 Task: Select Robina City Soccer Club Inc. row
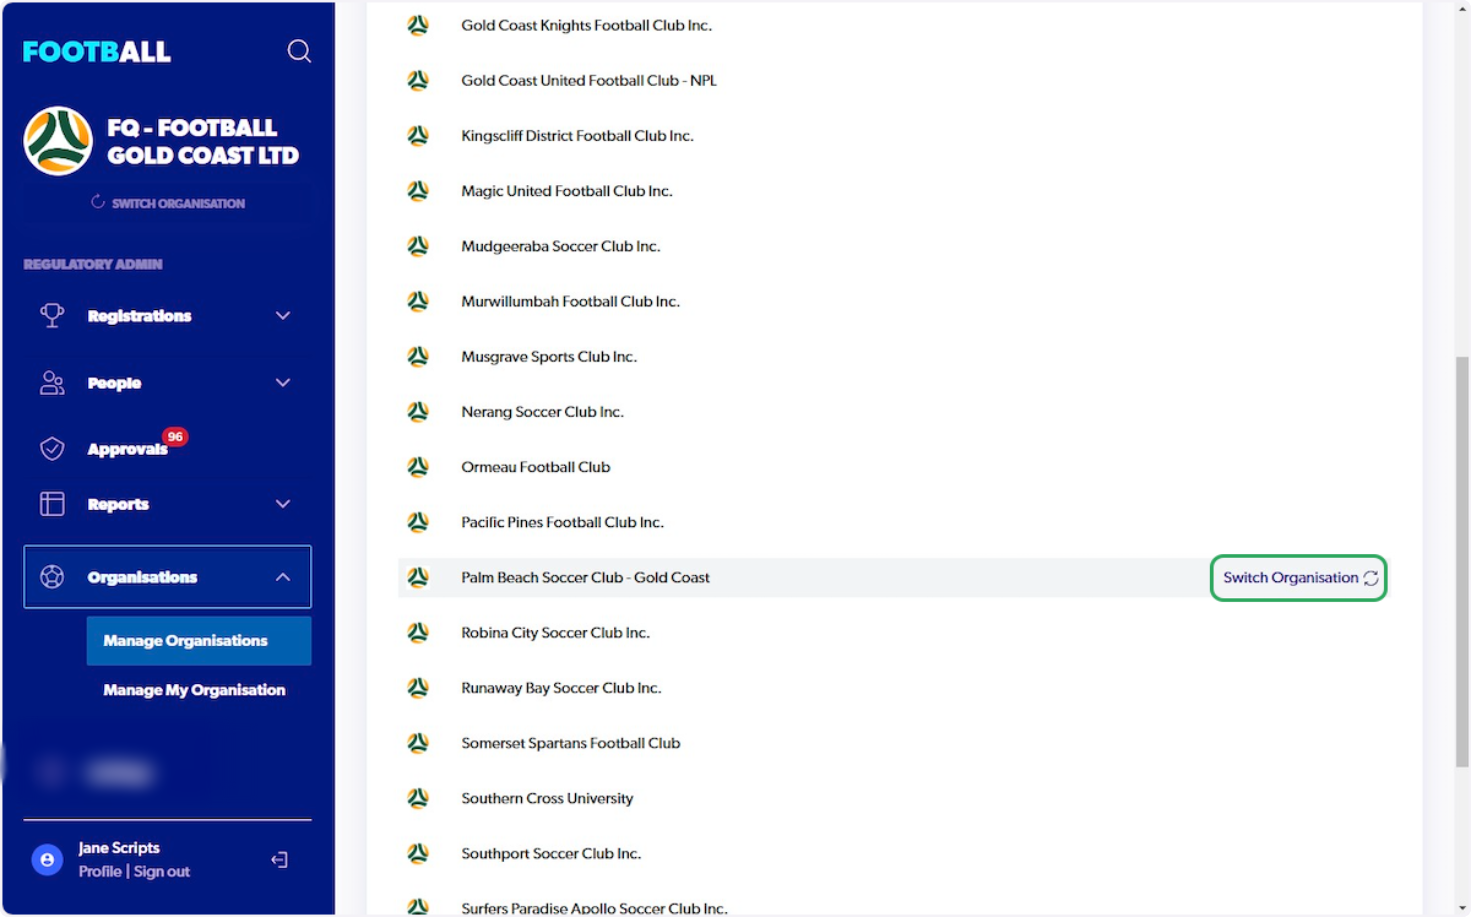[x=893, y=633]
